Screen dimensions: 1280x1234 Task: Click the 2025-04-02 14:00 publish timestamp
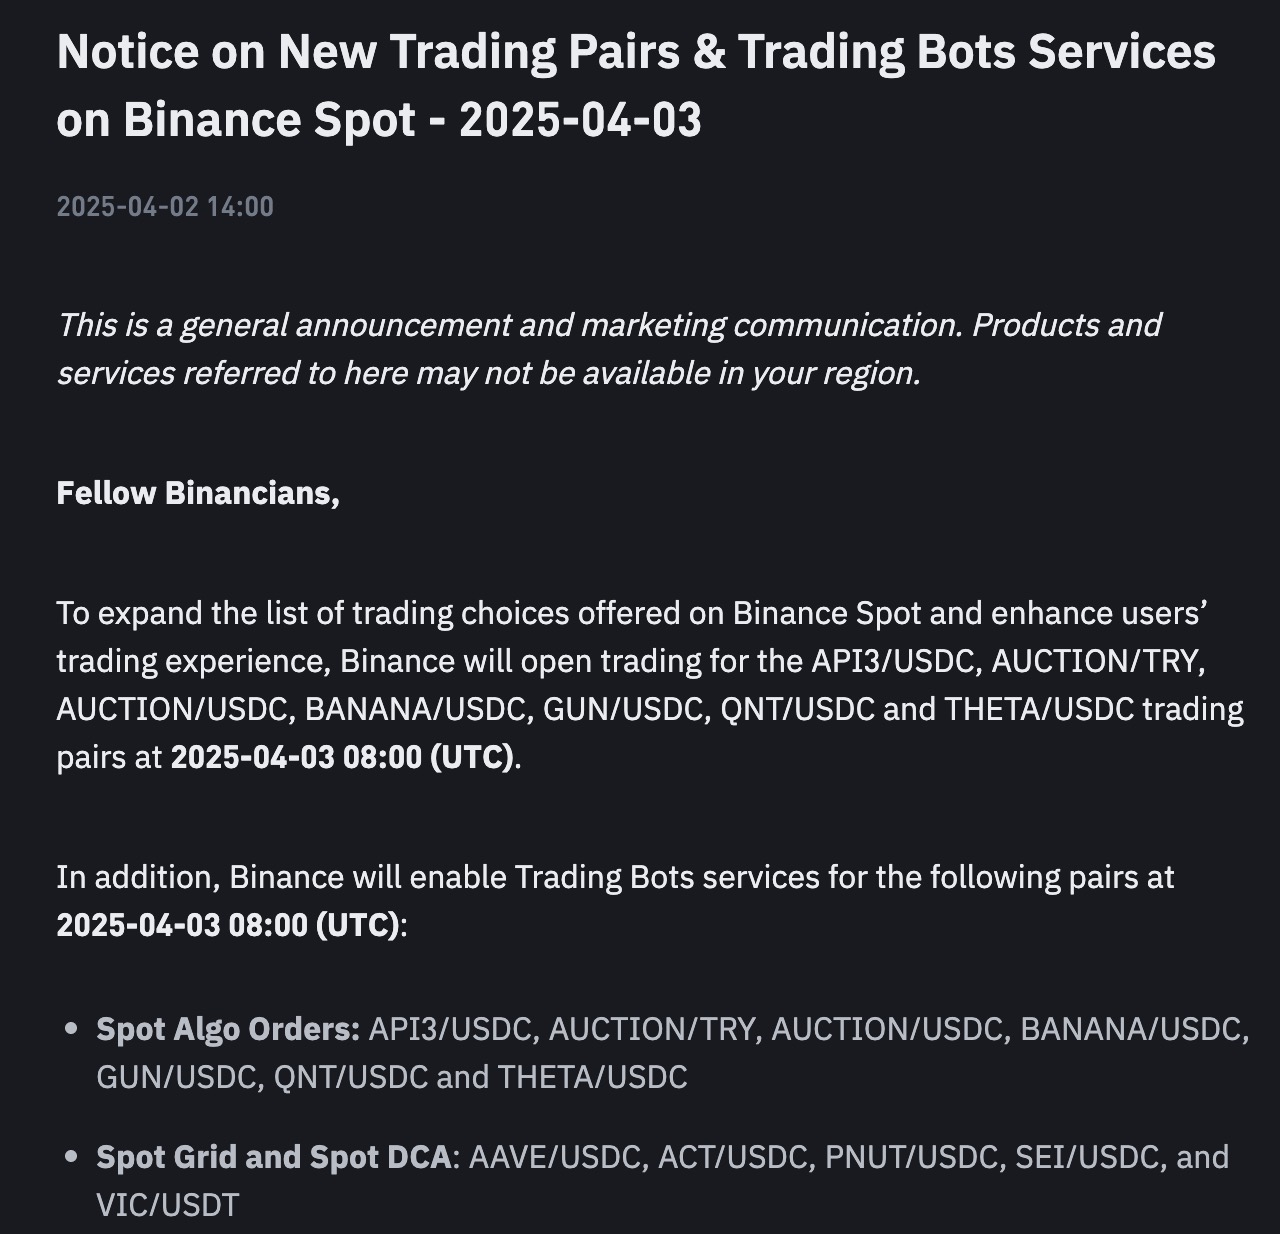coord(165,207)
